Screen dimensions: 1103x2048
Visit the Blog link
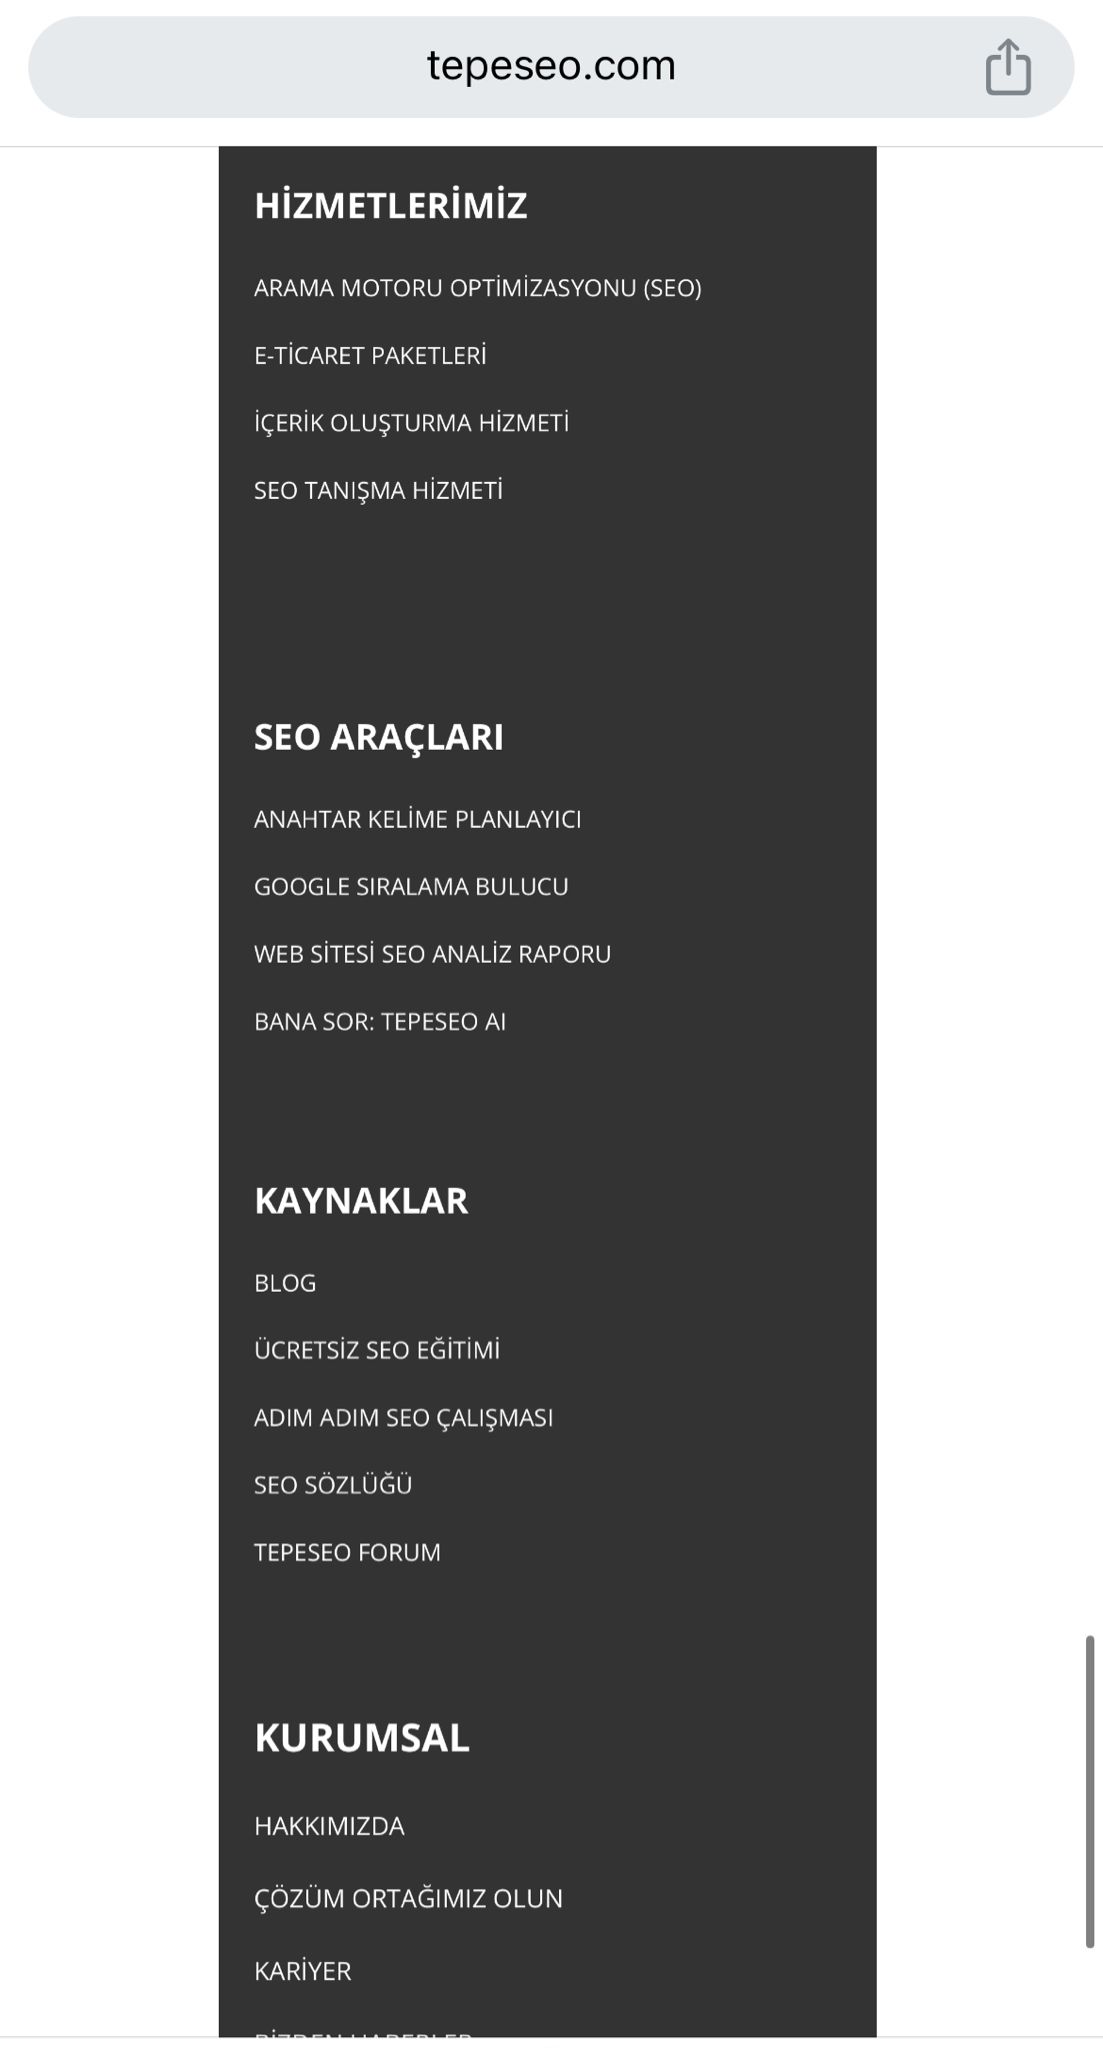point(285,1283)
